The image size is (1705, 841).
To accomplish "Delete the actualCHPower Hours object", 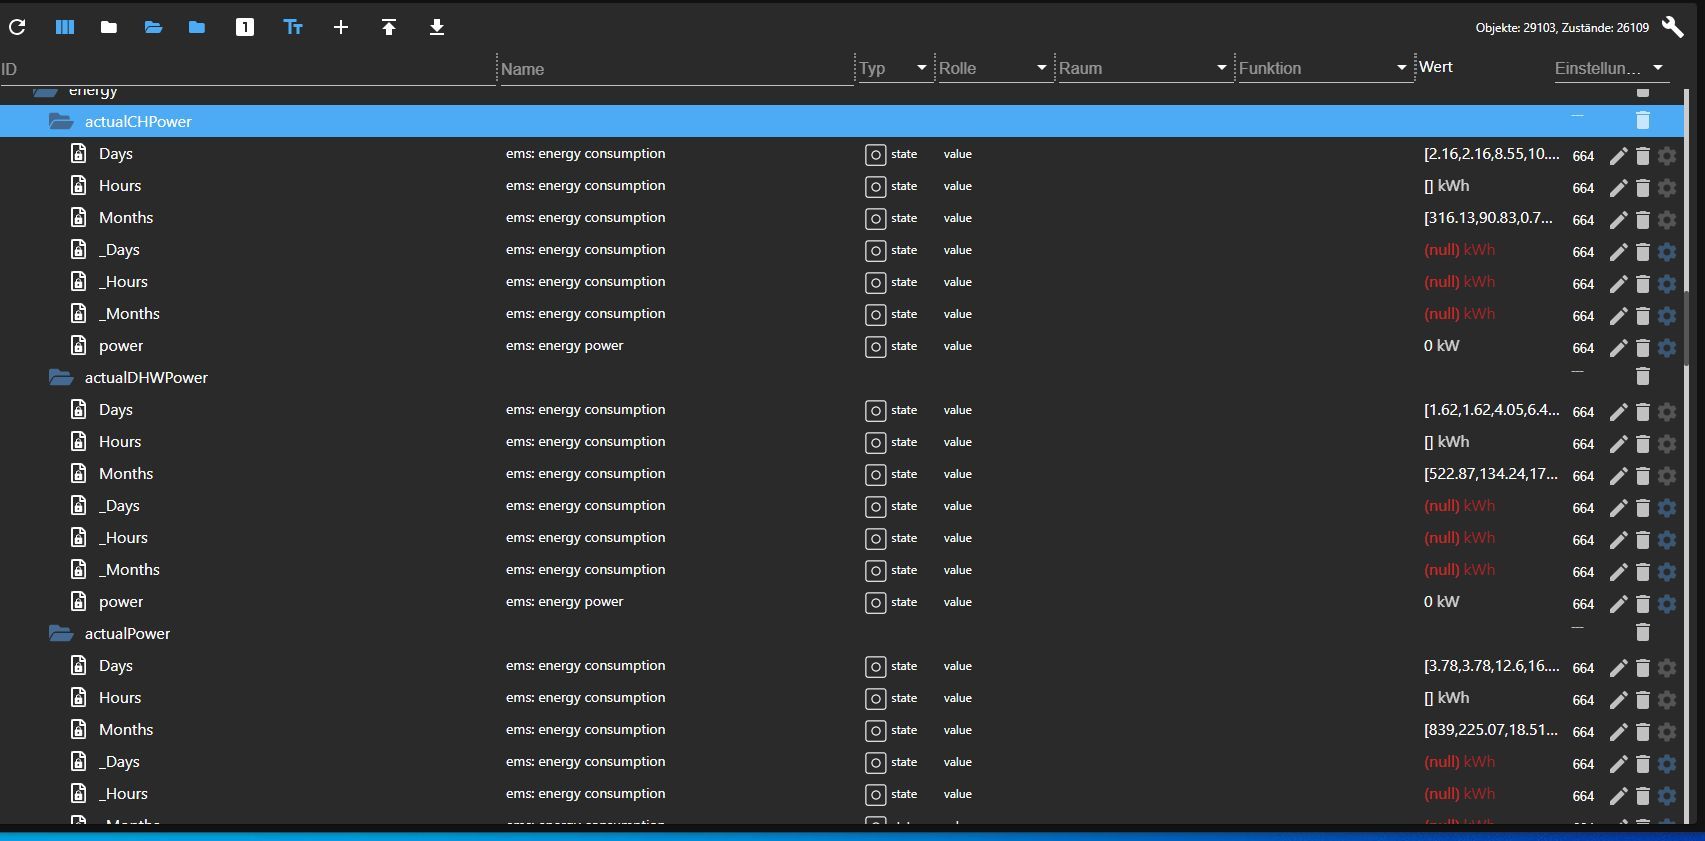I will tap(1642, 188).
